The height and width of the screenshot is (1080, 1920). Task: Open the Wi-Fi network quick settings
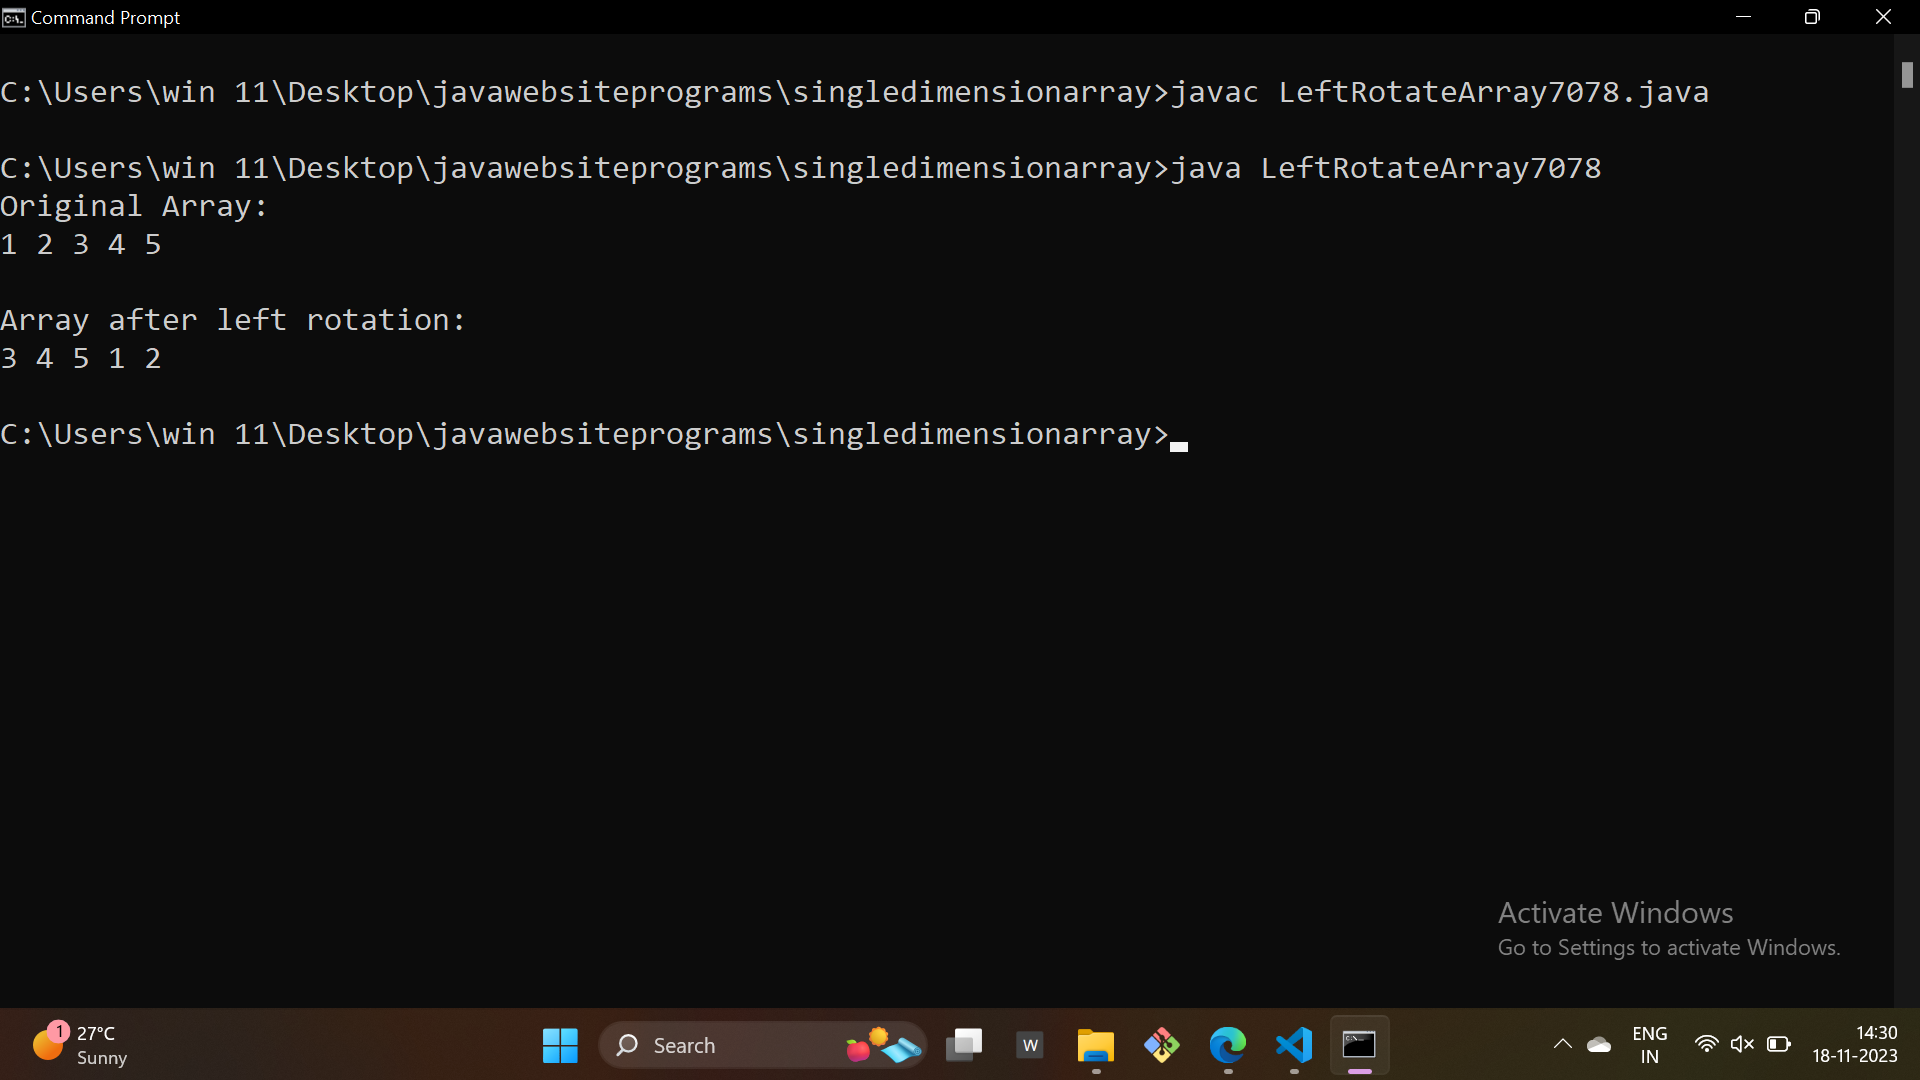[1706, 1045]
